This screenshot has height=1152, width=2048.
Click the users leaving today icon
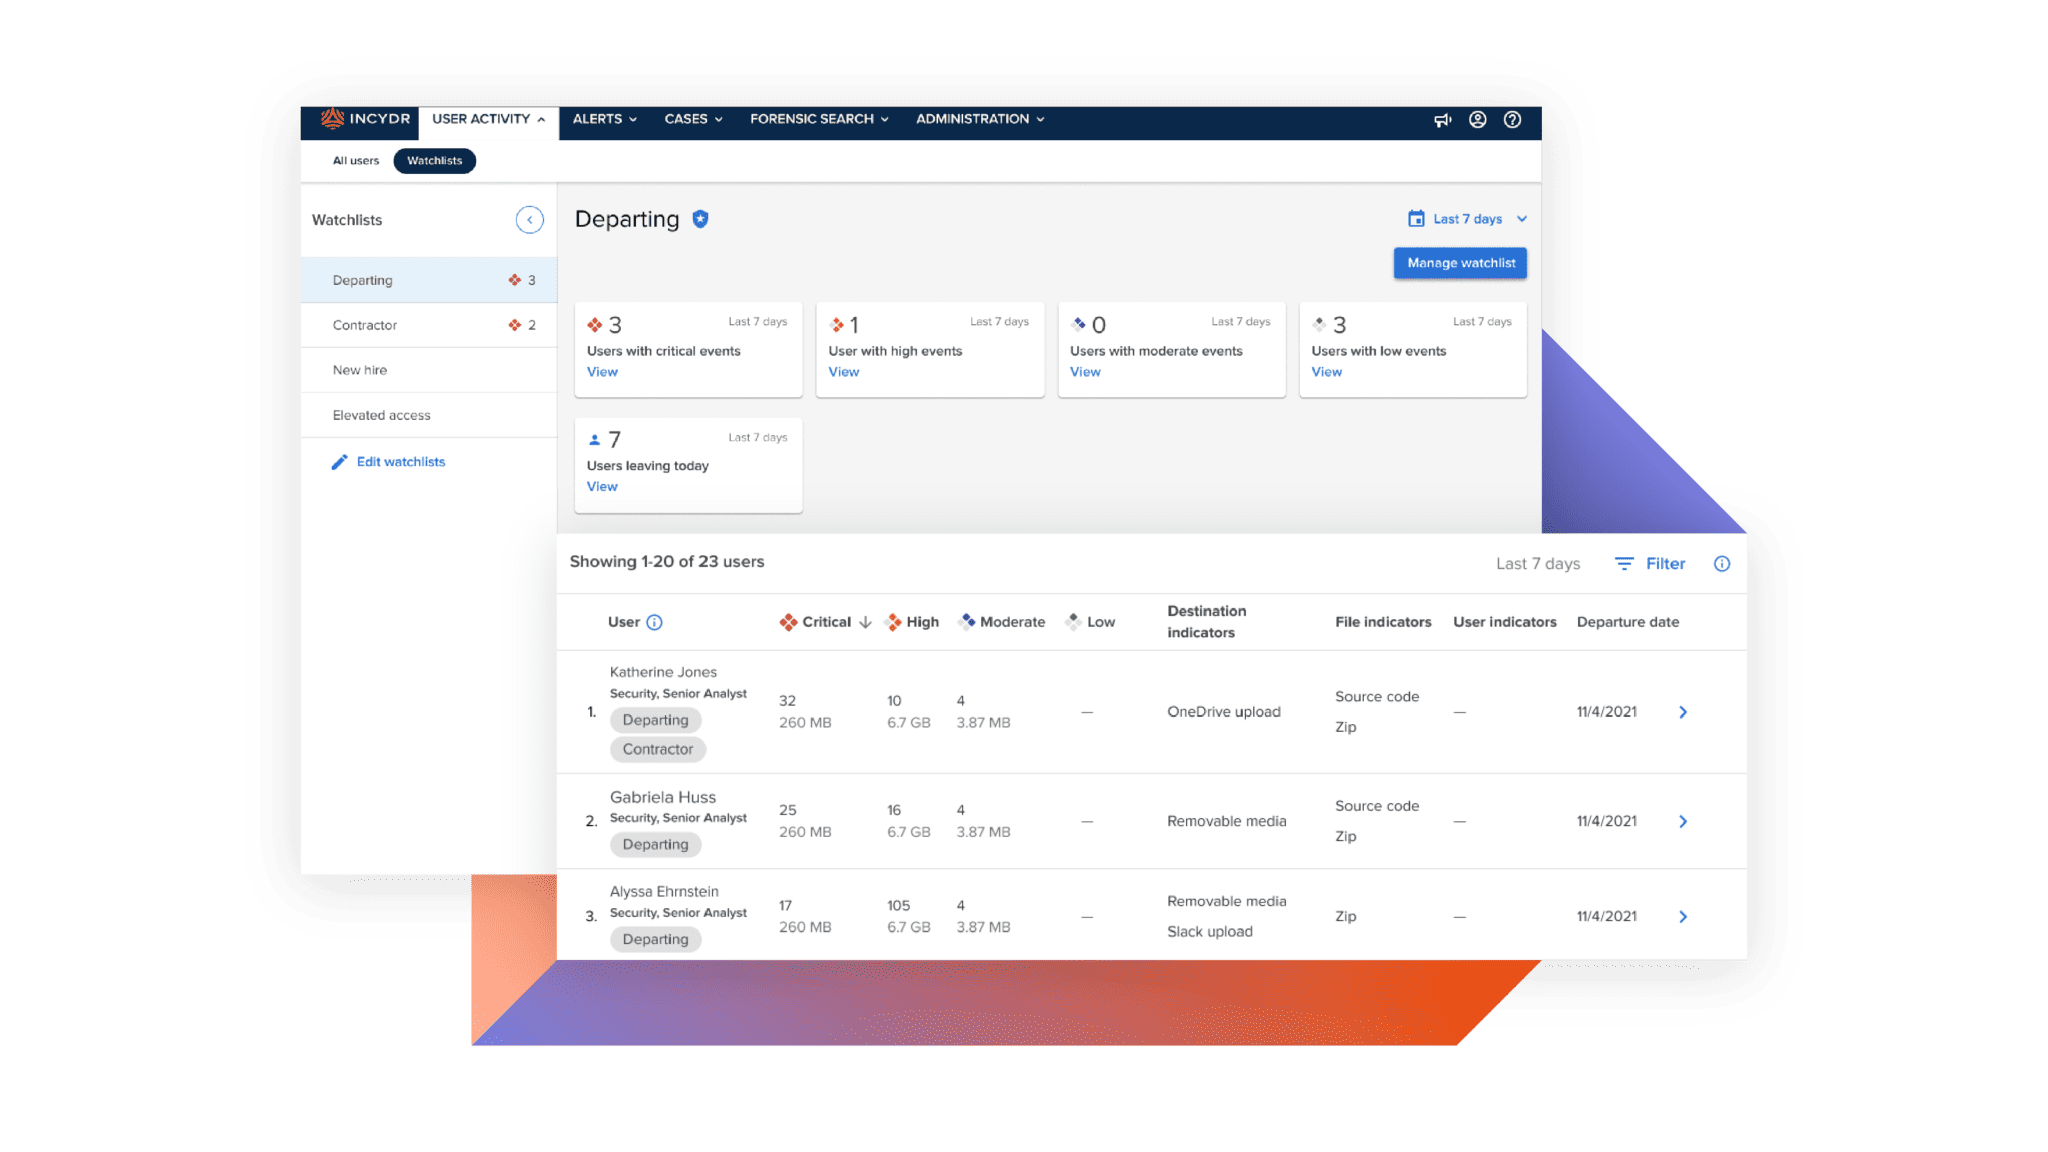(592, 439)
